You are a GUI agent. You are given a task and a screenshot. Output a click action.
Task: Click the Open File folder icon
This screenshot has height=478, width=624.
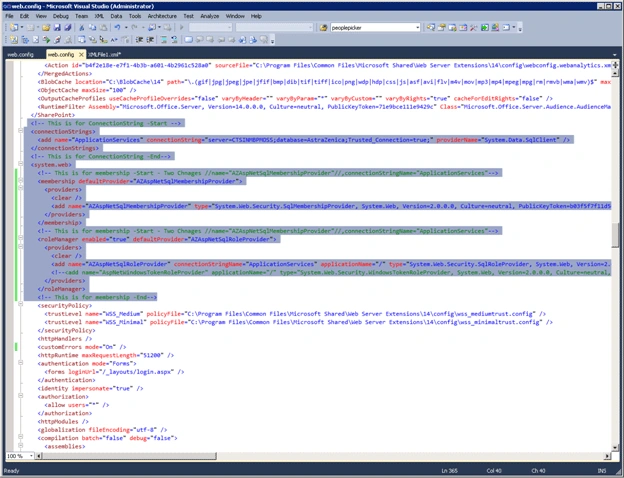(x=46, y=28)
